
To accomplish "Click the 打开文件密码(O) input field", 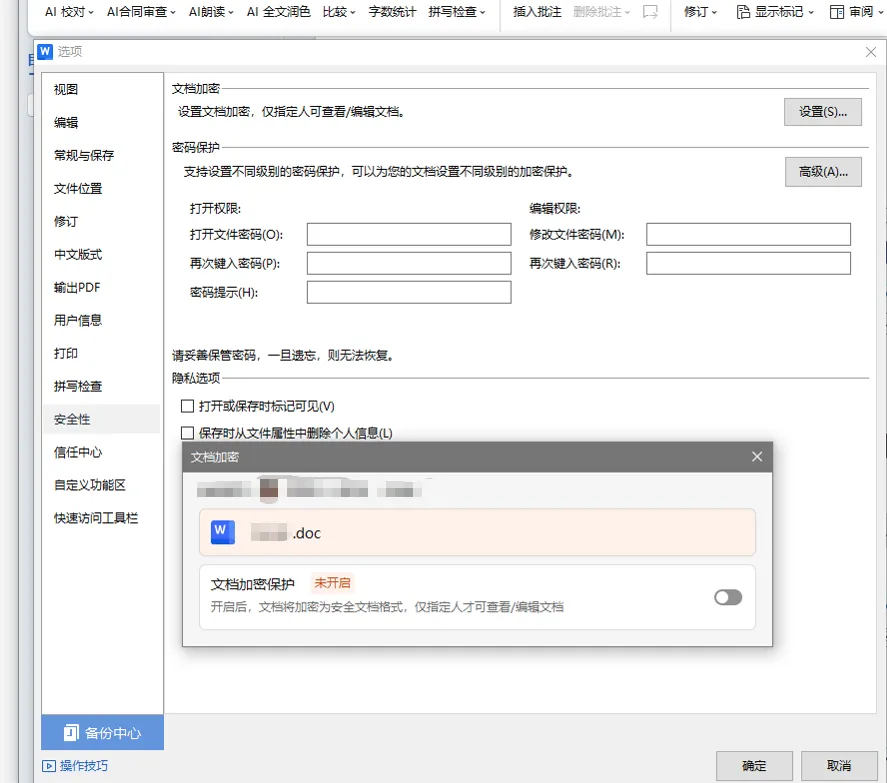I will pyautogui.click(x=409, y=234).
